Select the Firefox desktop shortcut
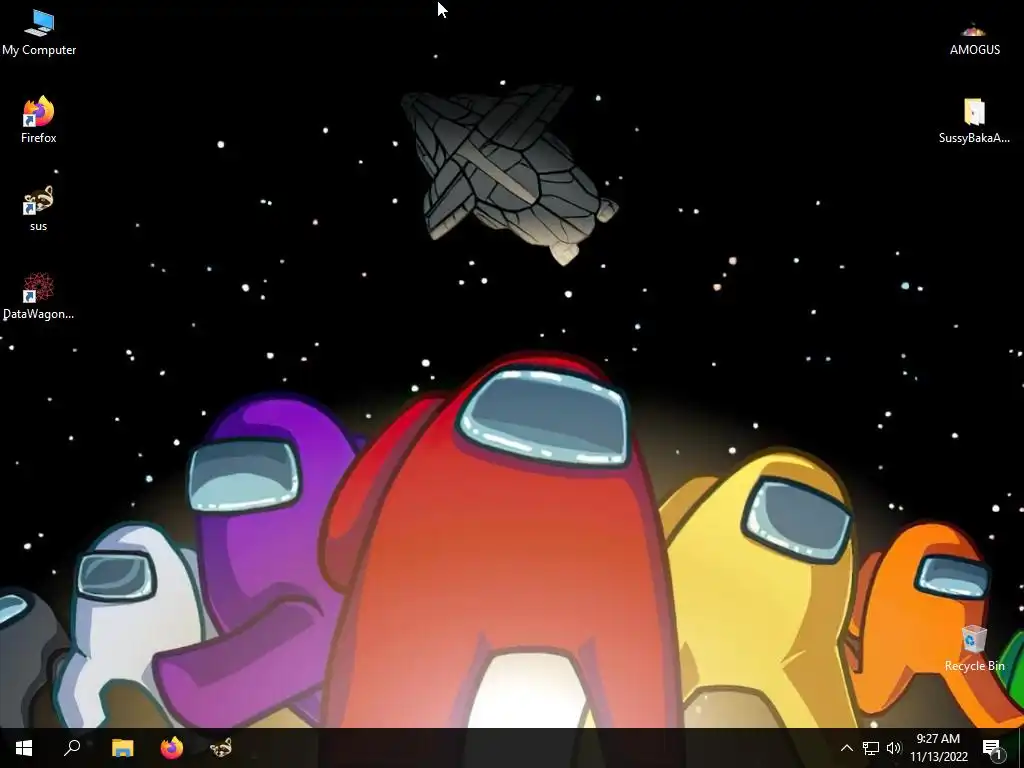 pyautogui.click(x=39, y=120)
